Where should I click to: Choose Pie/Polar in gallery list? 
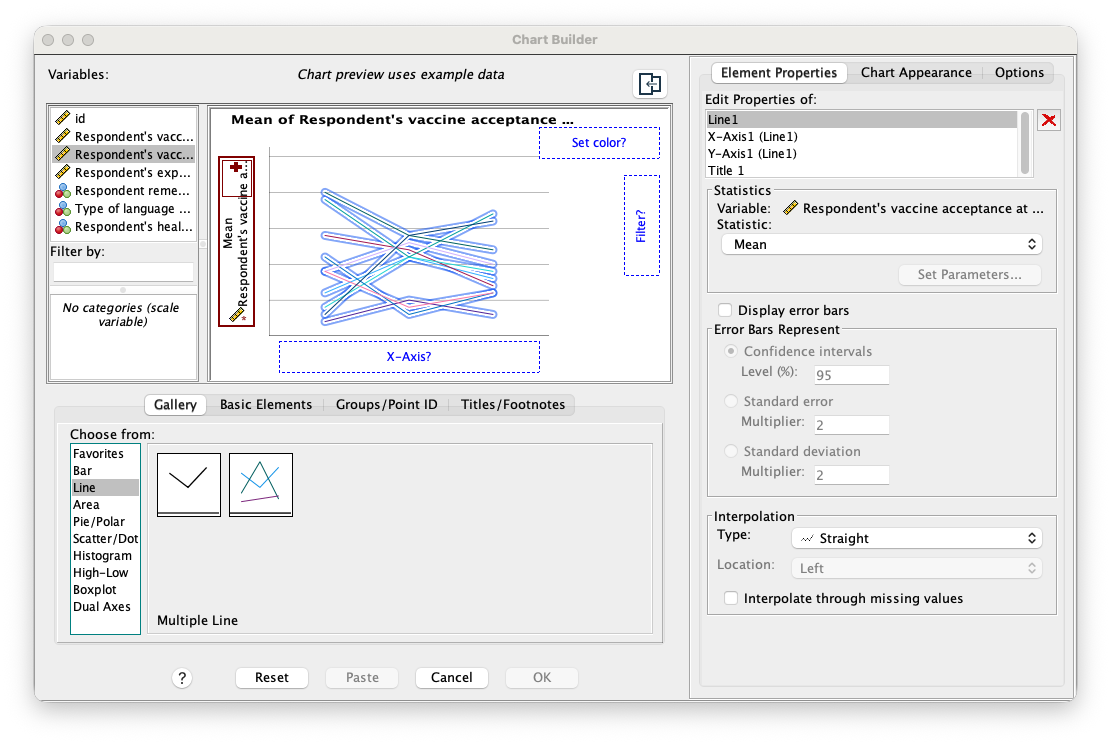pyautogui.click(x=105, y=522)
